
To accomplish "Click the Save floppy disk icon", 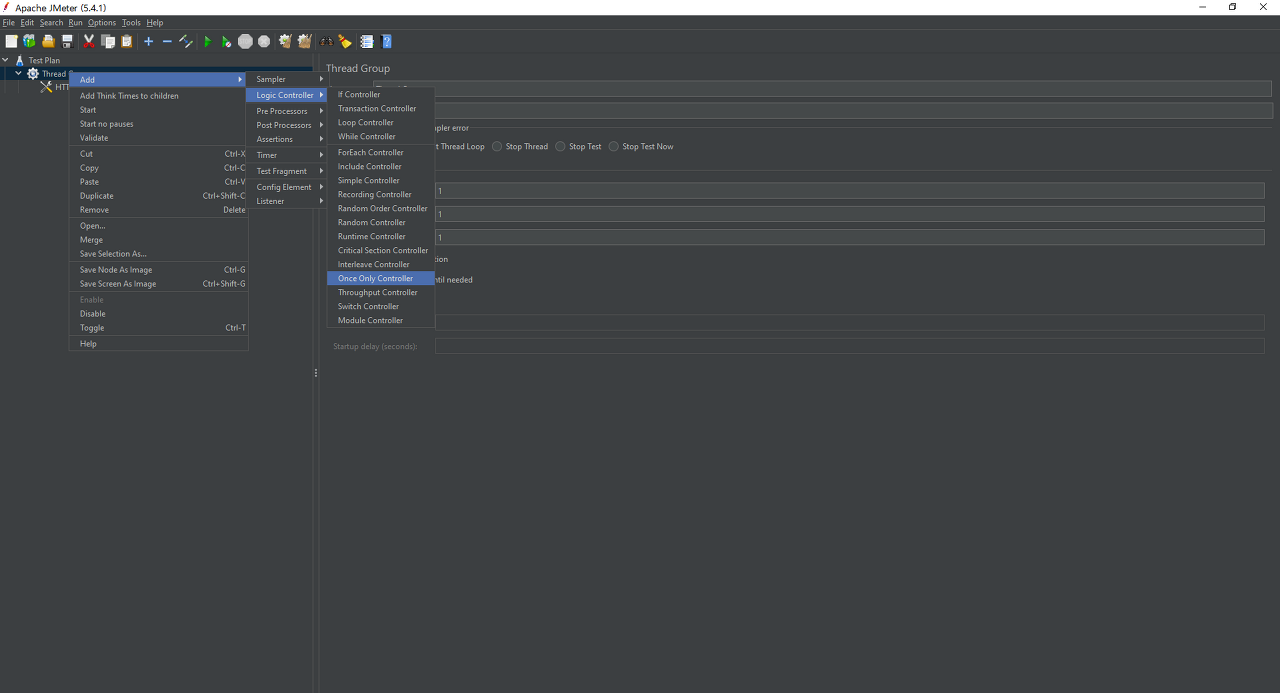I will coord(67,41).
